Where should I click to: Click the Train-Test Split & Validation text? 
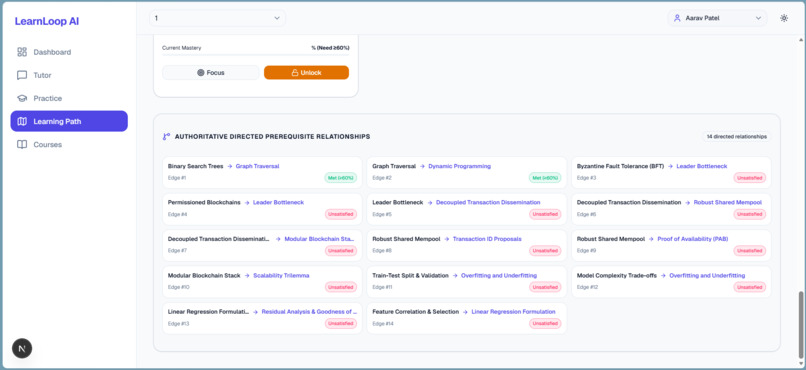(x=411, y=275)
